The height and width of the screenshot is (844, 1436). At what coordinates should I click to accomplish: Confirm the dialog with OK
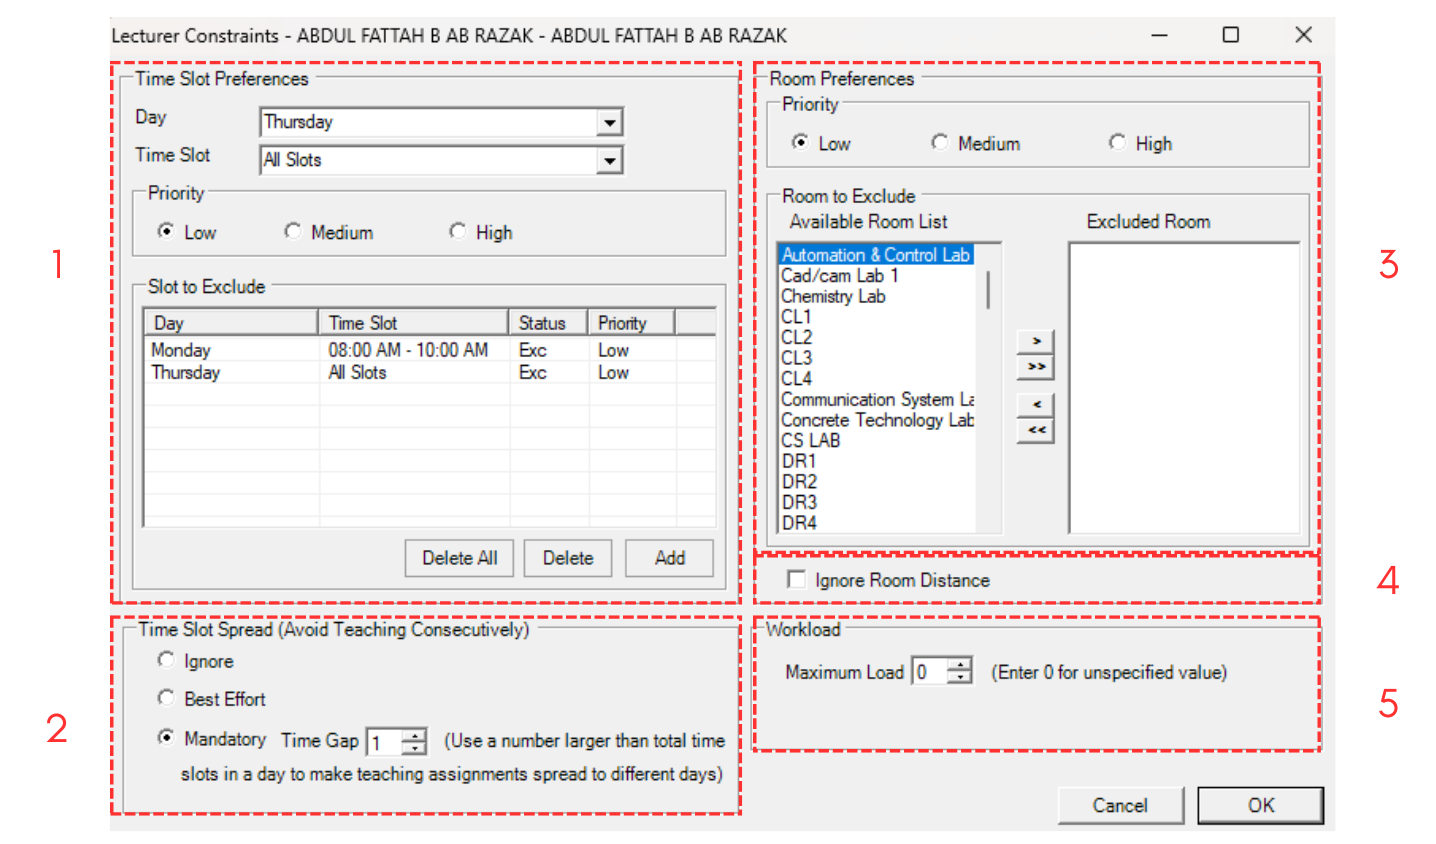tap(1260, 805)
